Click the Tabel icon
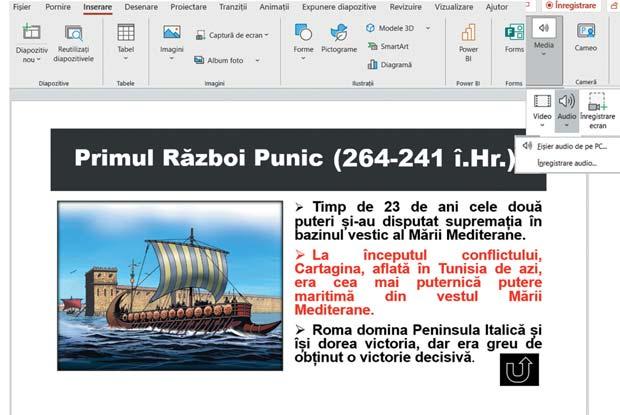 pos(126,32)
